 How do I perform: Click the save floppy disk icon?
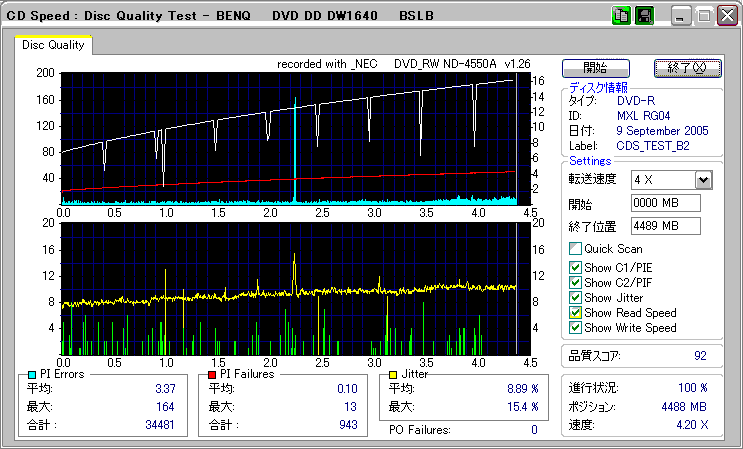tap(644, 17)
